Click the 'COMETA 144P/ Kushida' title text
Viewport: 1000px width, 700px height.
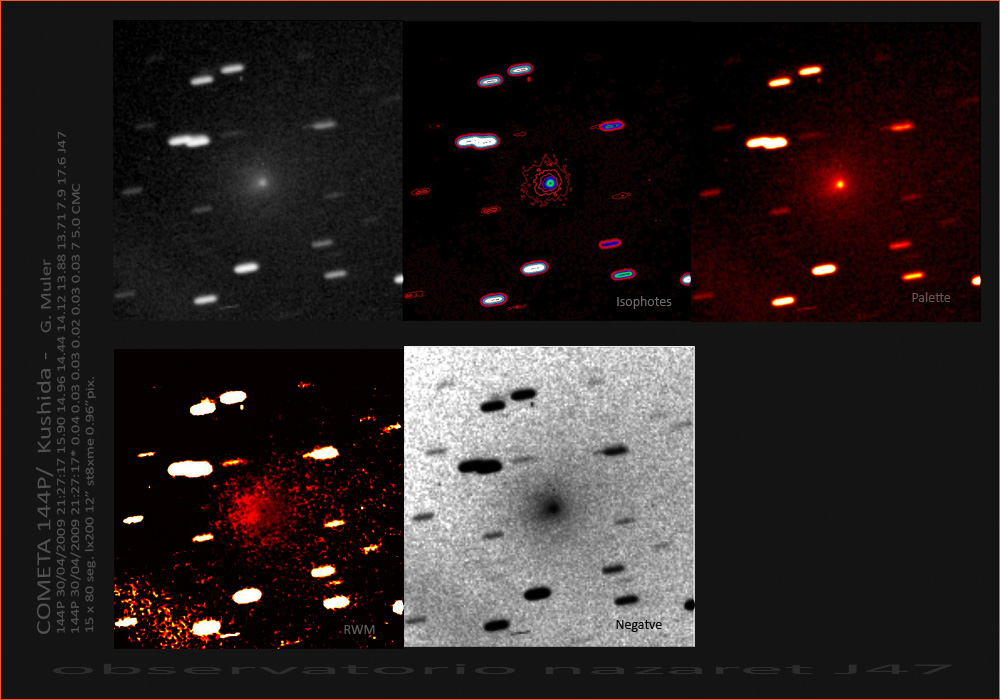43,500
